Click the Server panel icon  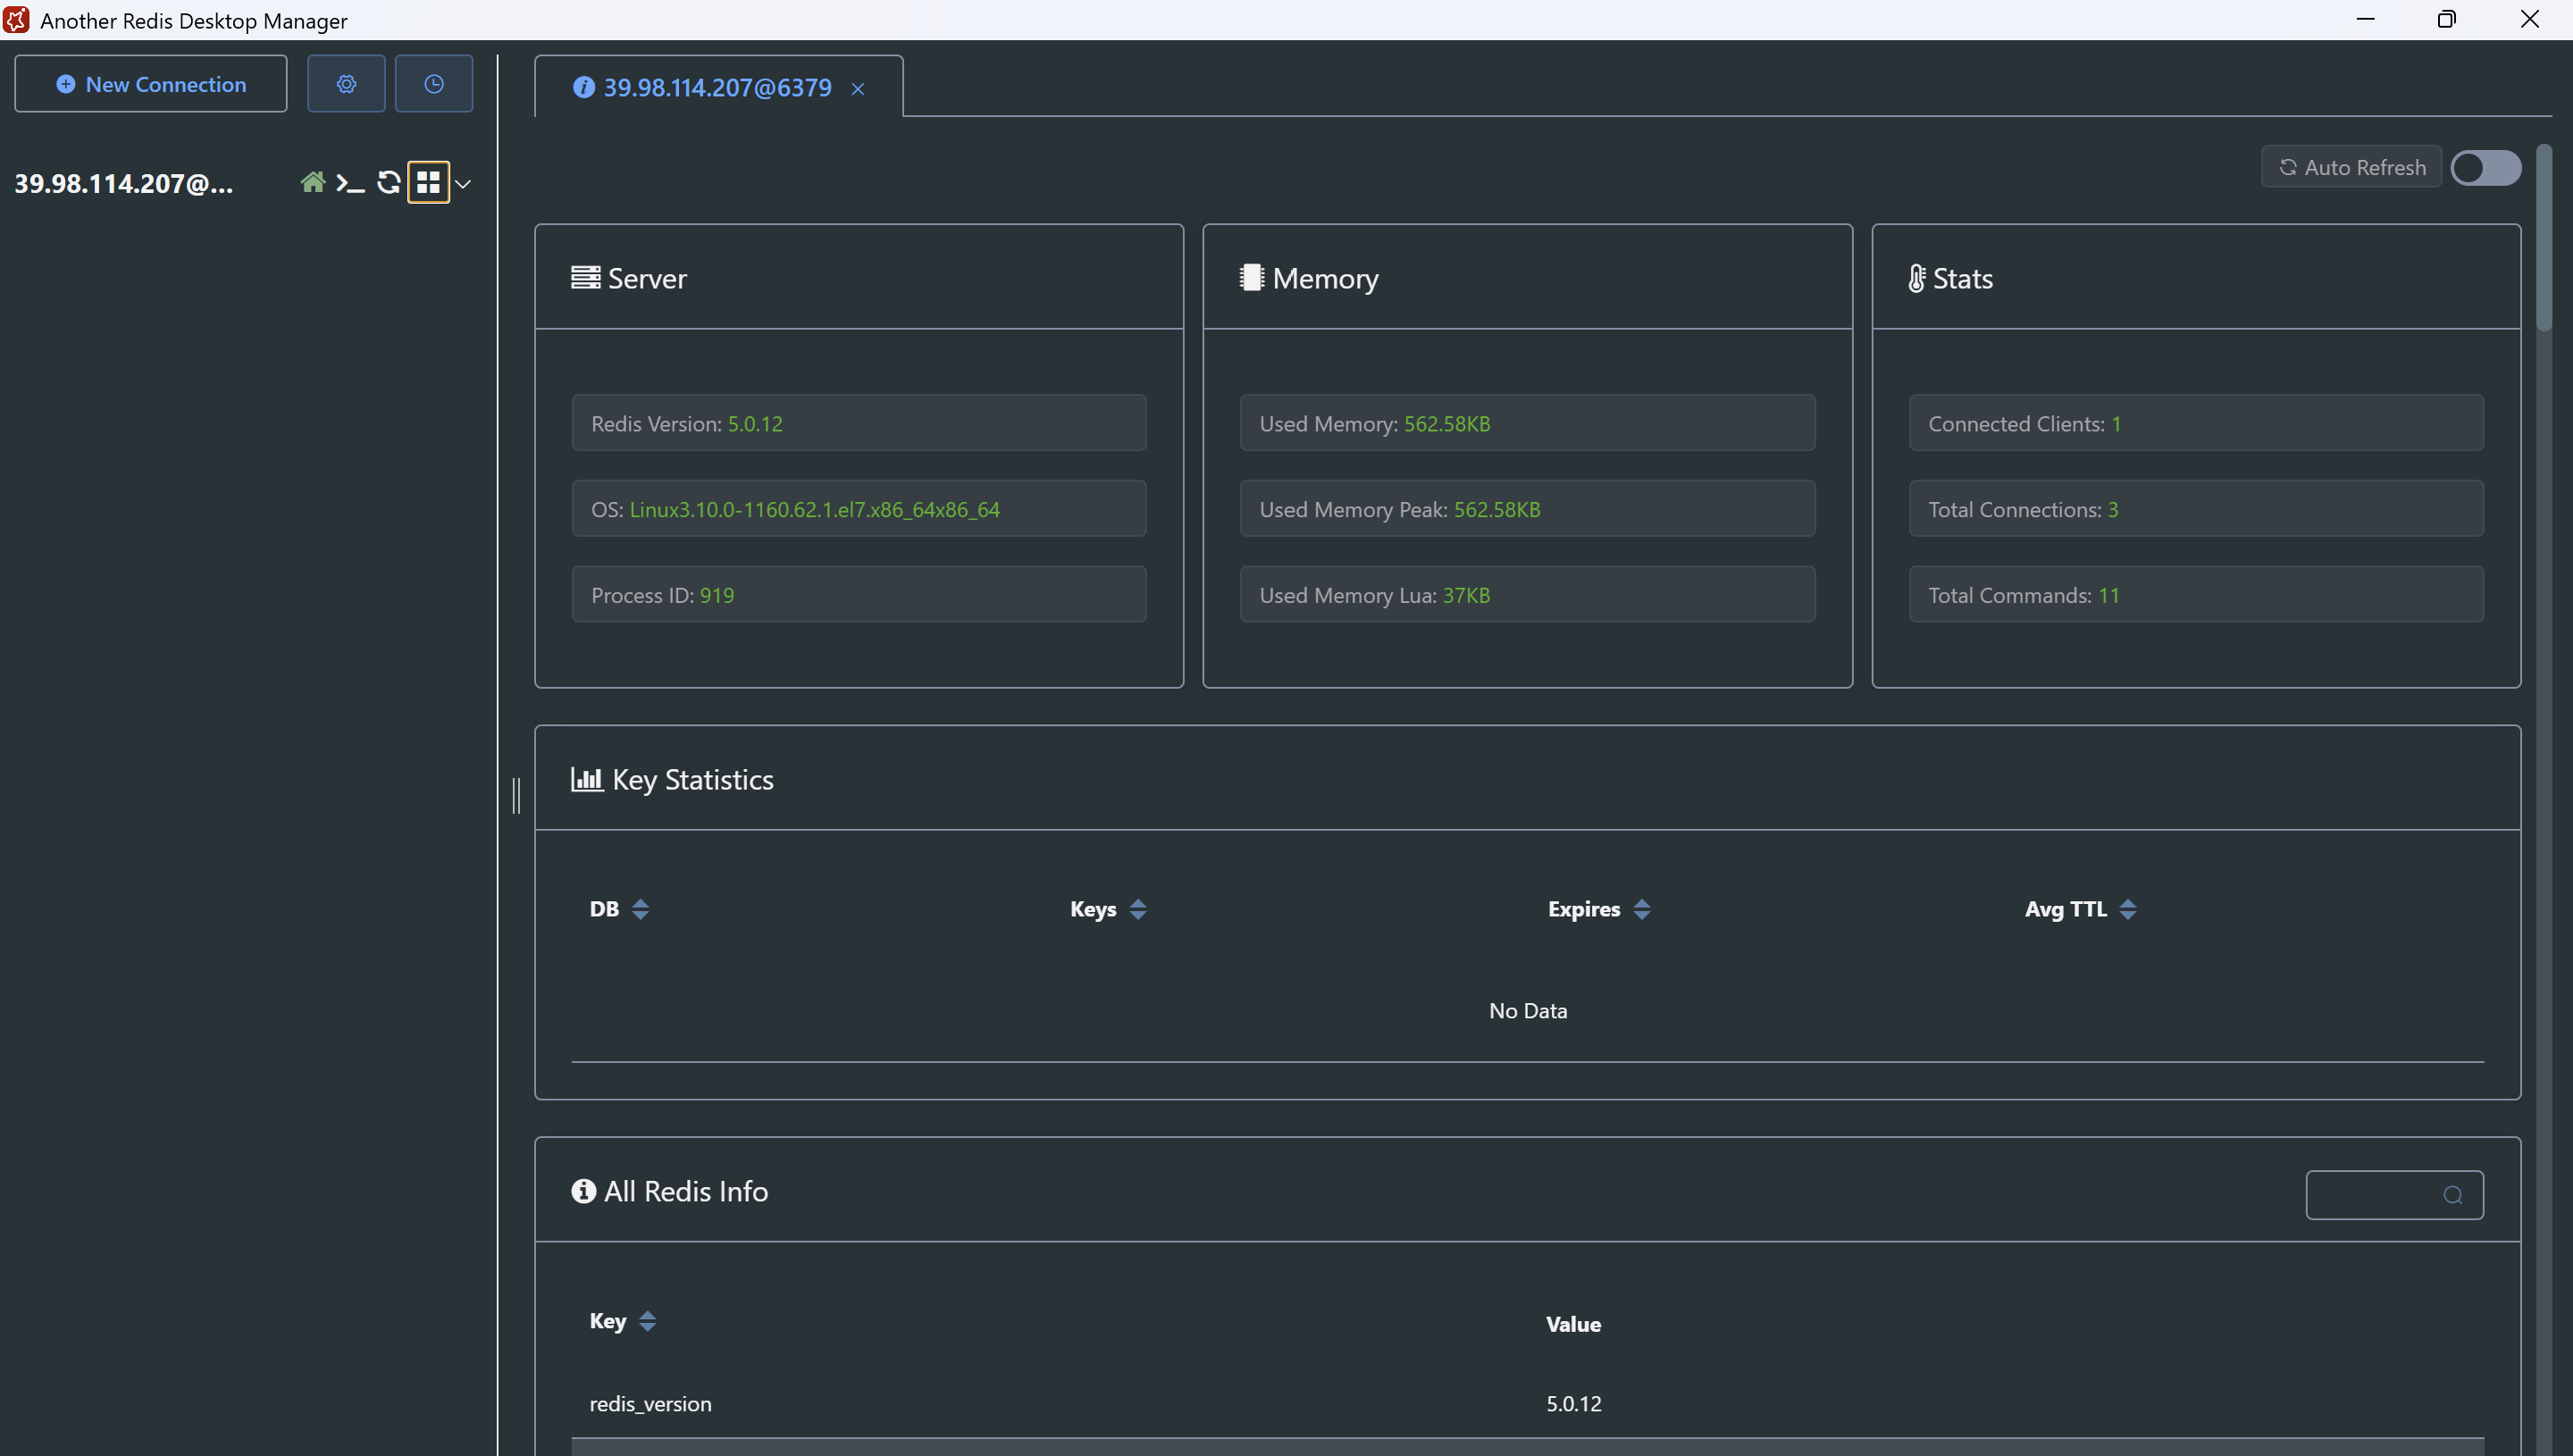click(x=586, y=278)
